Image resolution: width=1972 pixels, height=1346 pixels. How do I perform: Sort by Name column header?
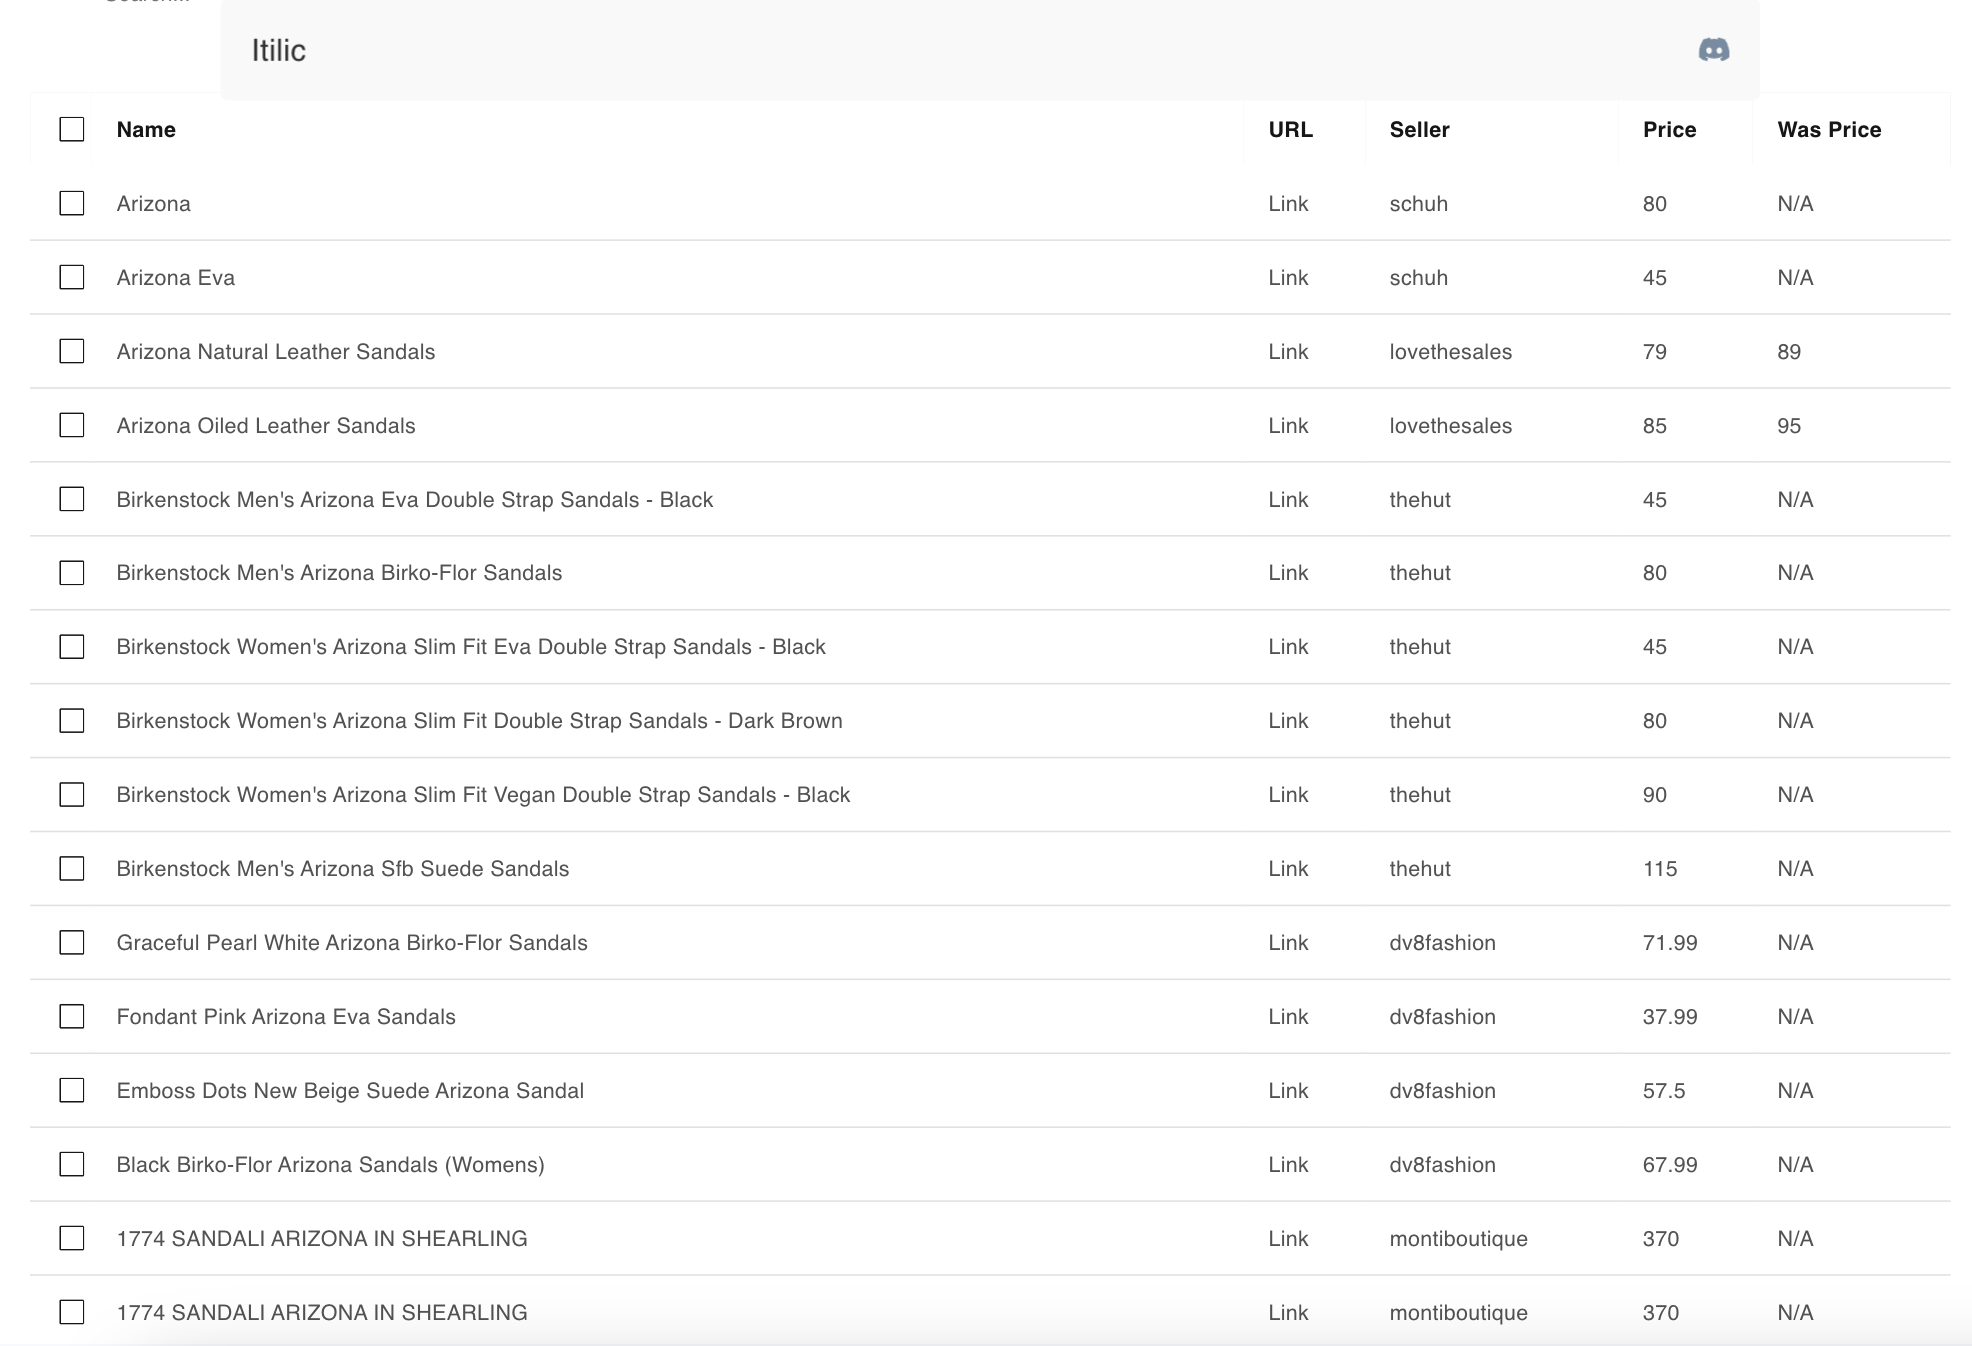[146, 129]
